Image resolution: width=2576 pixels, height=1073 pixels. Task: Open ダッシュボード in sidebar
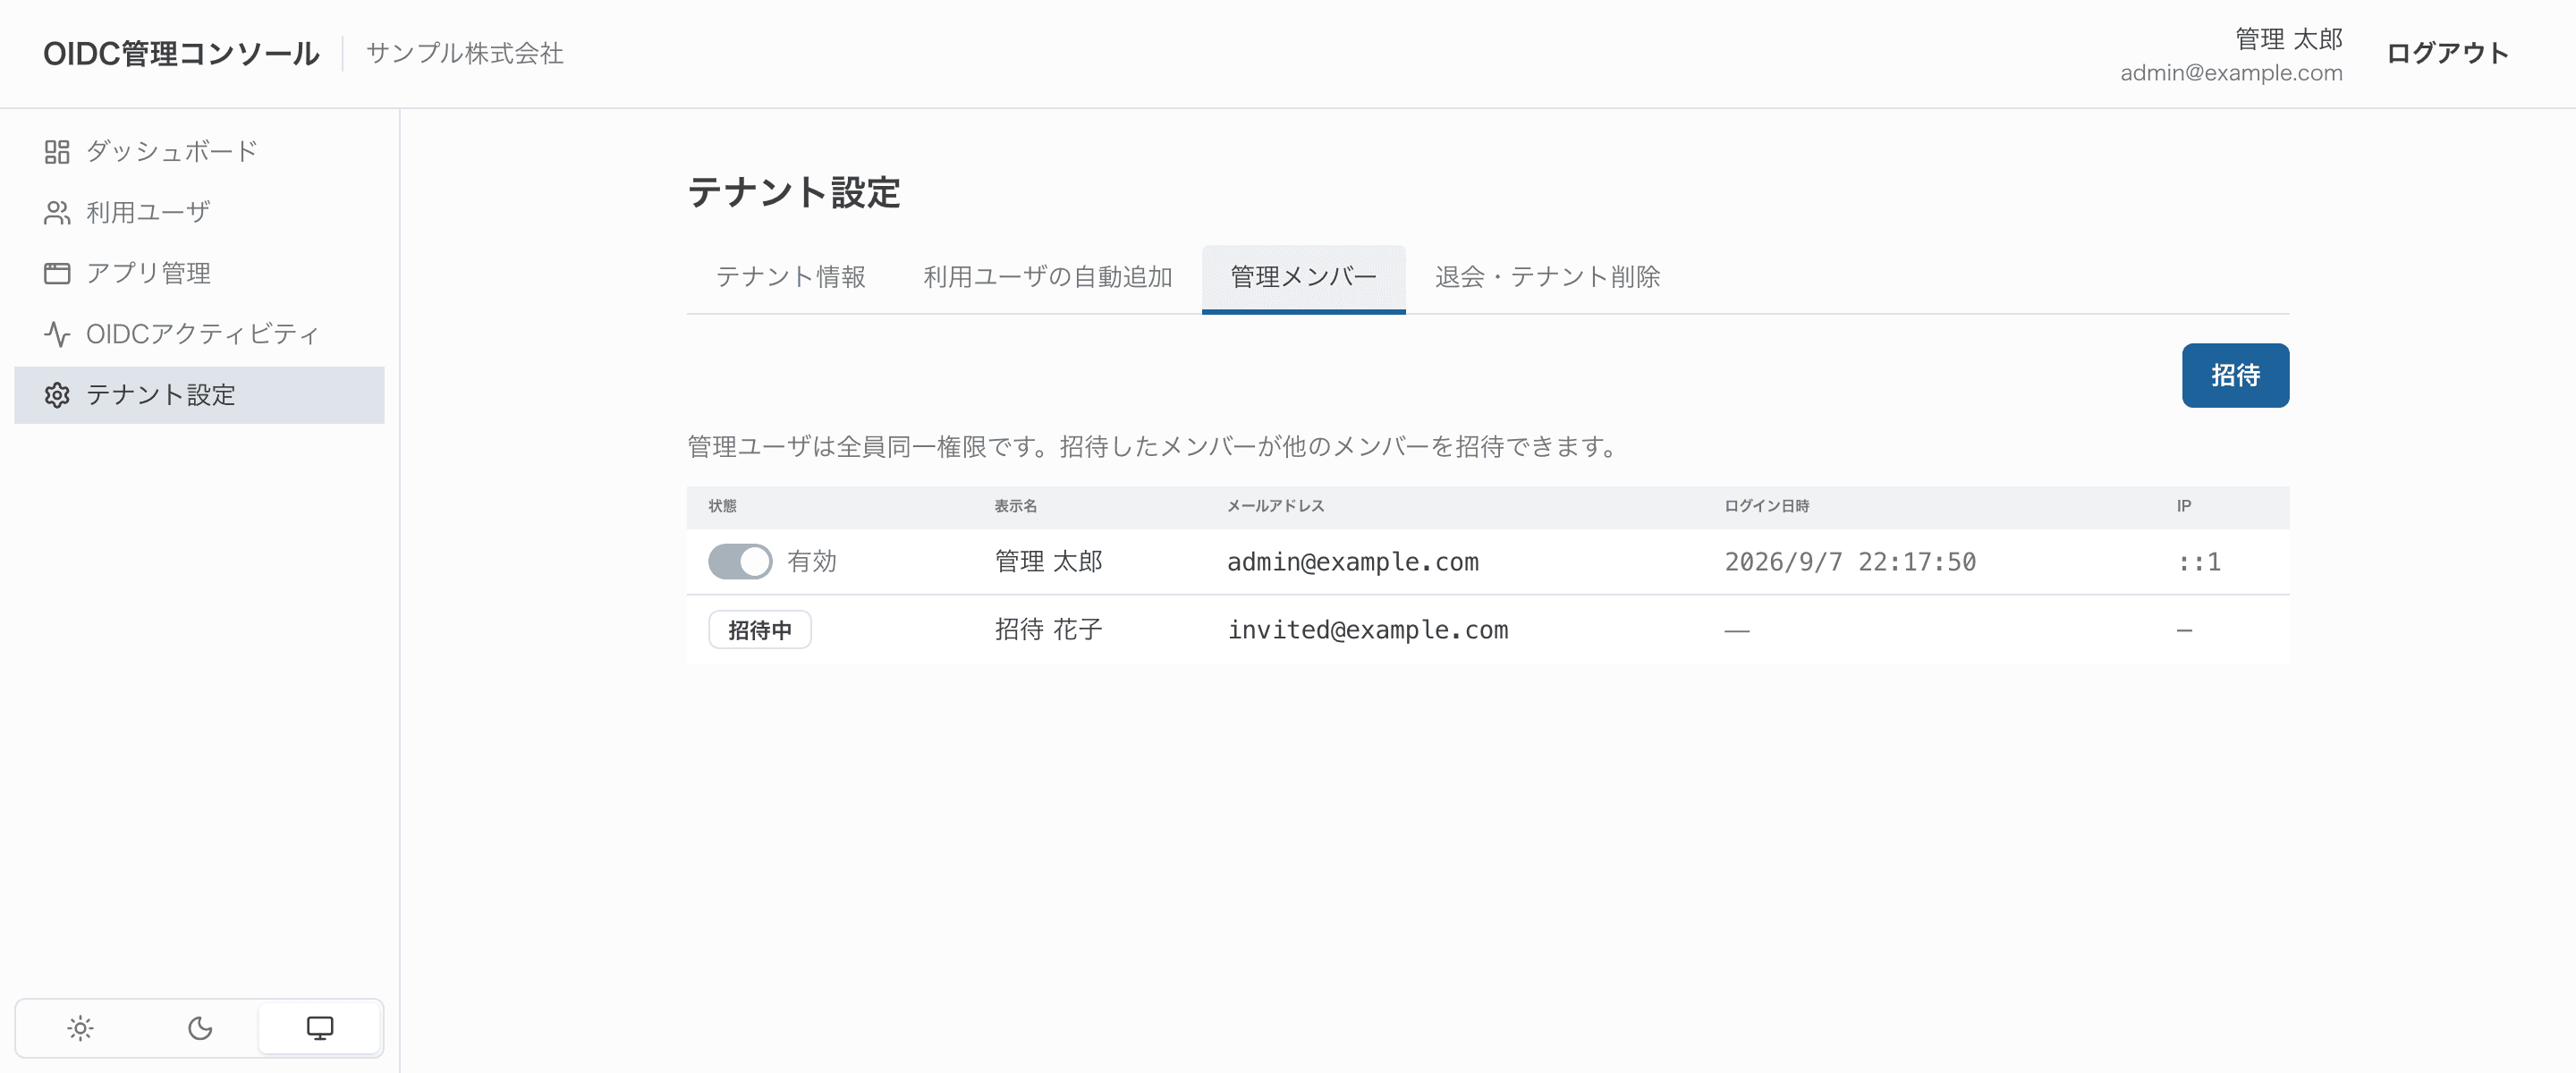(x=172, y=152)
